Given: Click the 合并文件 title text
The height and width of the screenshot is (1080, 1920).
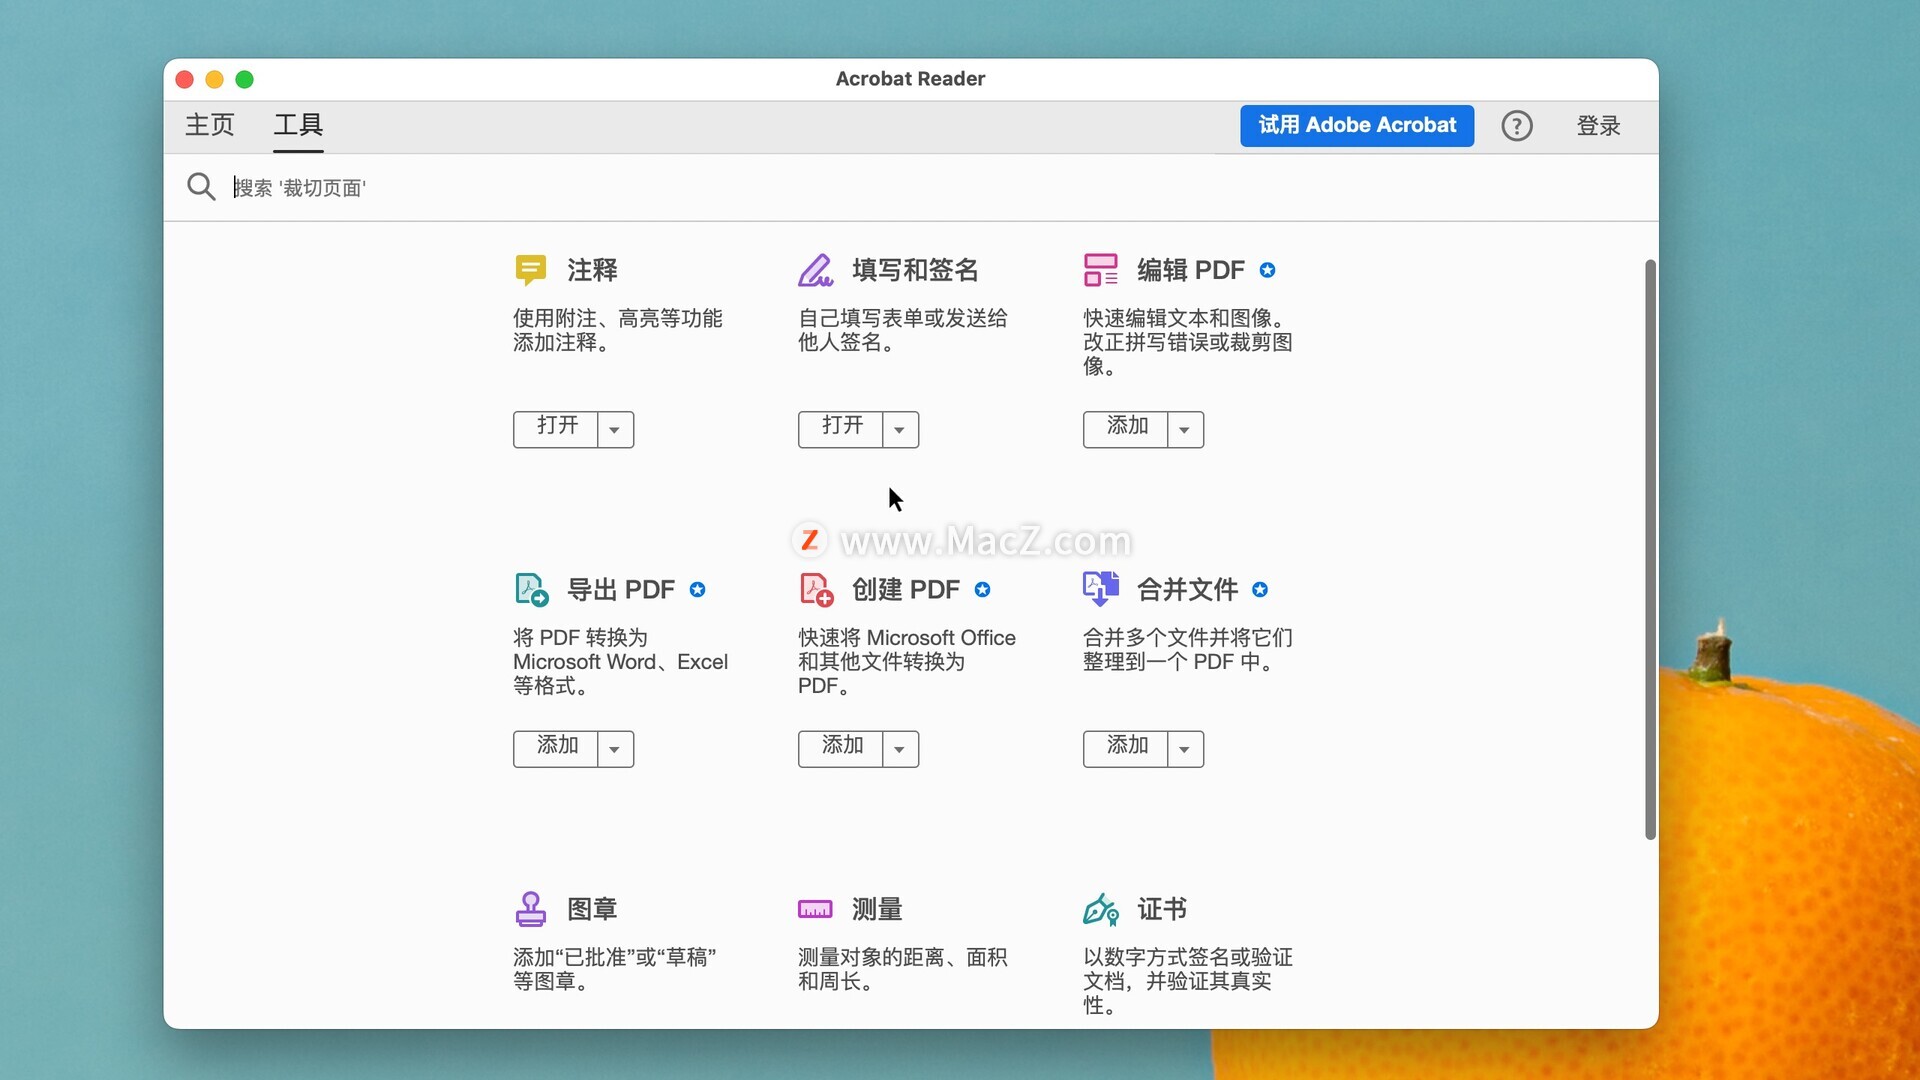Looking at the screenshot, I should point(1187,590).
